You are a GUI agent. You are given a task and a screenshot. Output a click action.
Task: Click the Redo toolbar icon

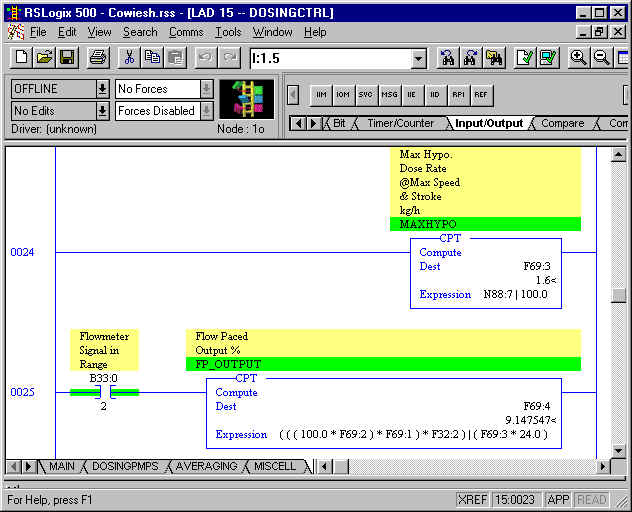click(x=229, y=58)
